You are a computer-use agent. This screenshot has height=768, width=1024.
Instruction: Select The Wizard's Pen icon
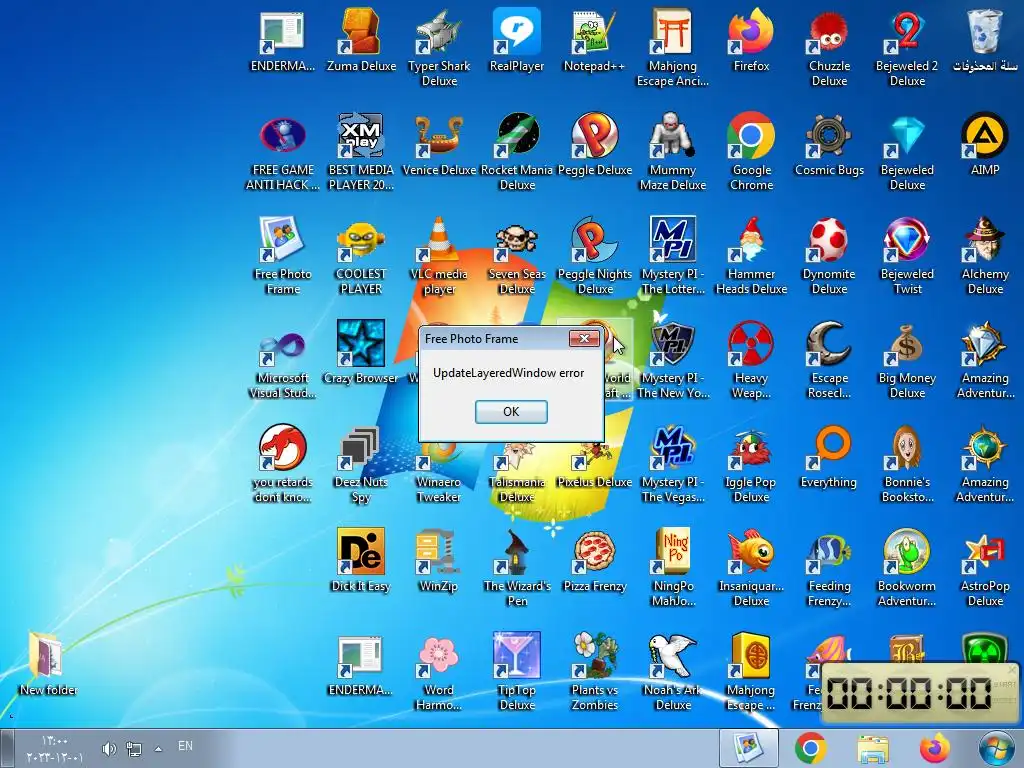(x=517, y=567)
